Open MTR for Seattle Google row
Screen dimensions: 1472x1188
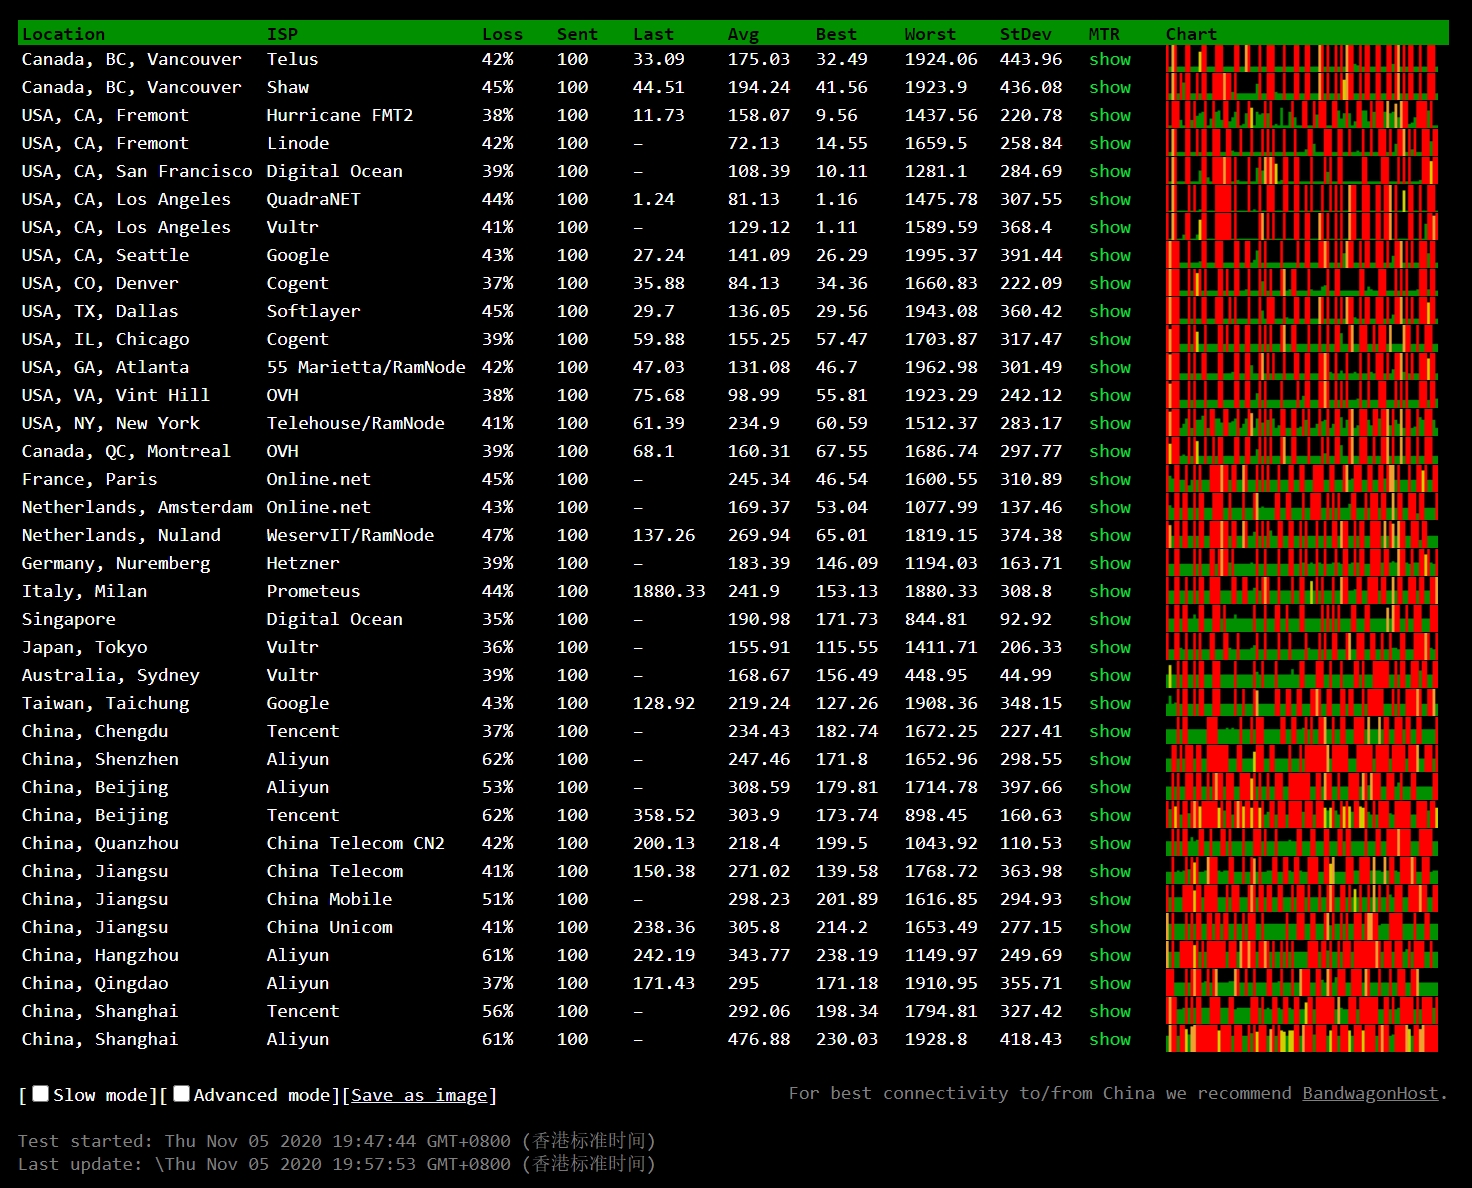pos(1110,255)
